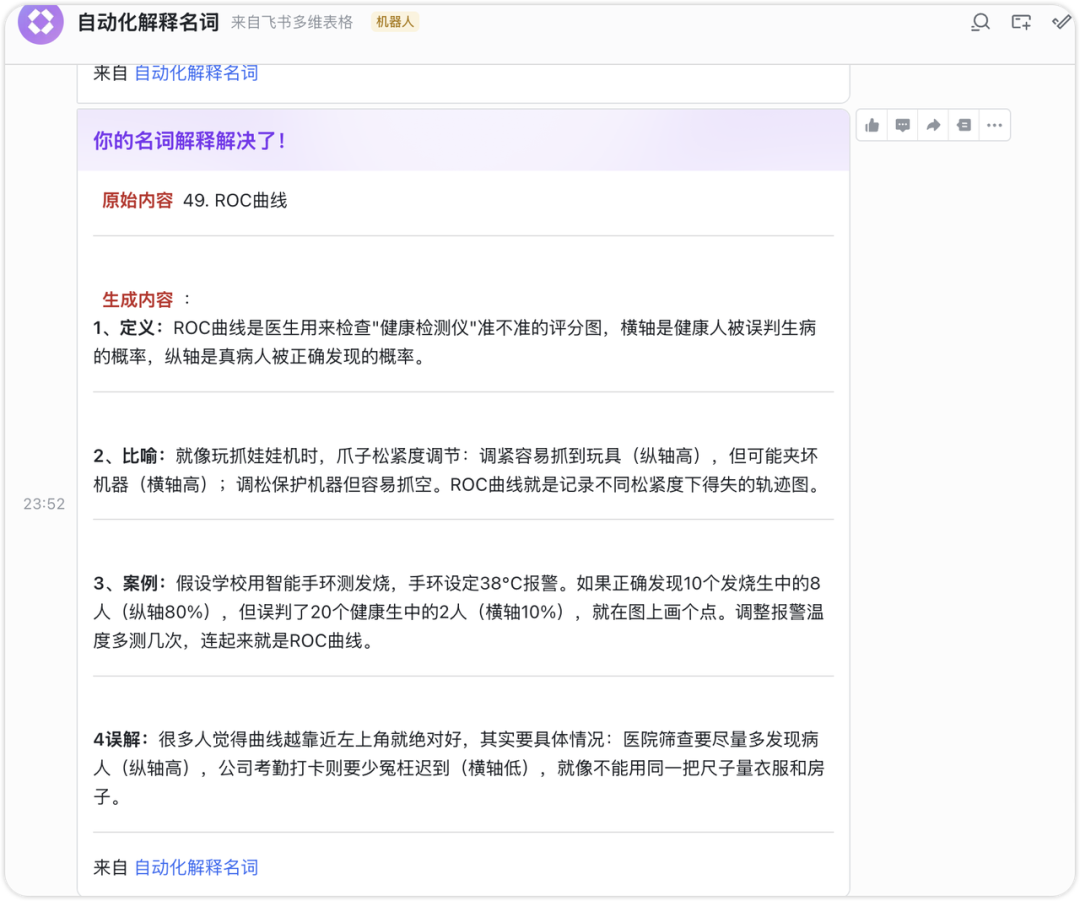Click the 1、定义 paragraph text

(x=455, y=342)
